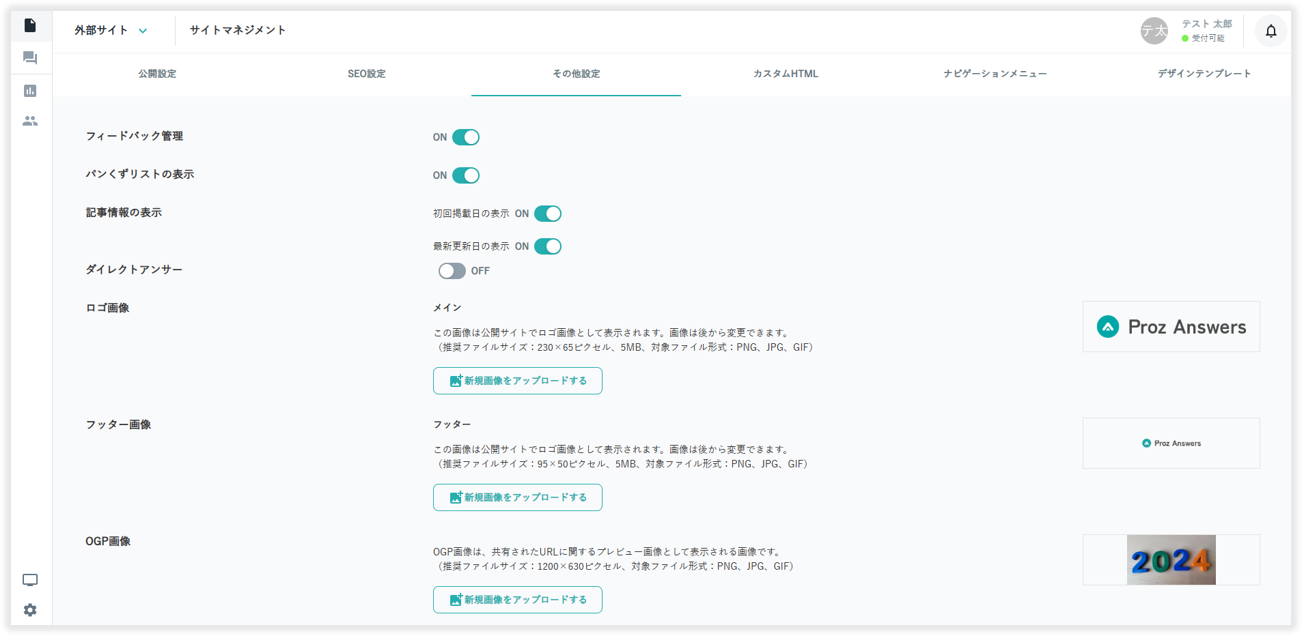This screenshot has height=636, width=1302.
Task: Open the ナビゲーションメニュー tab
Action: coord(995,74)
